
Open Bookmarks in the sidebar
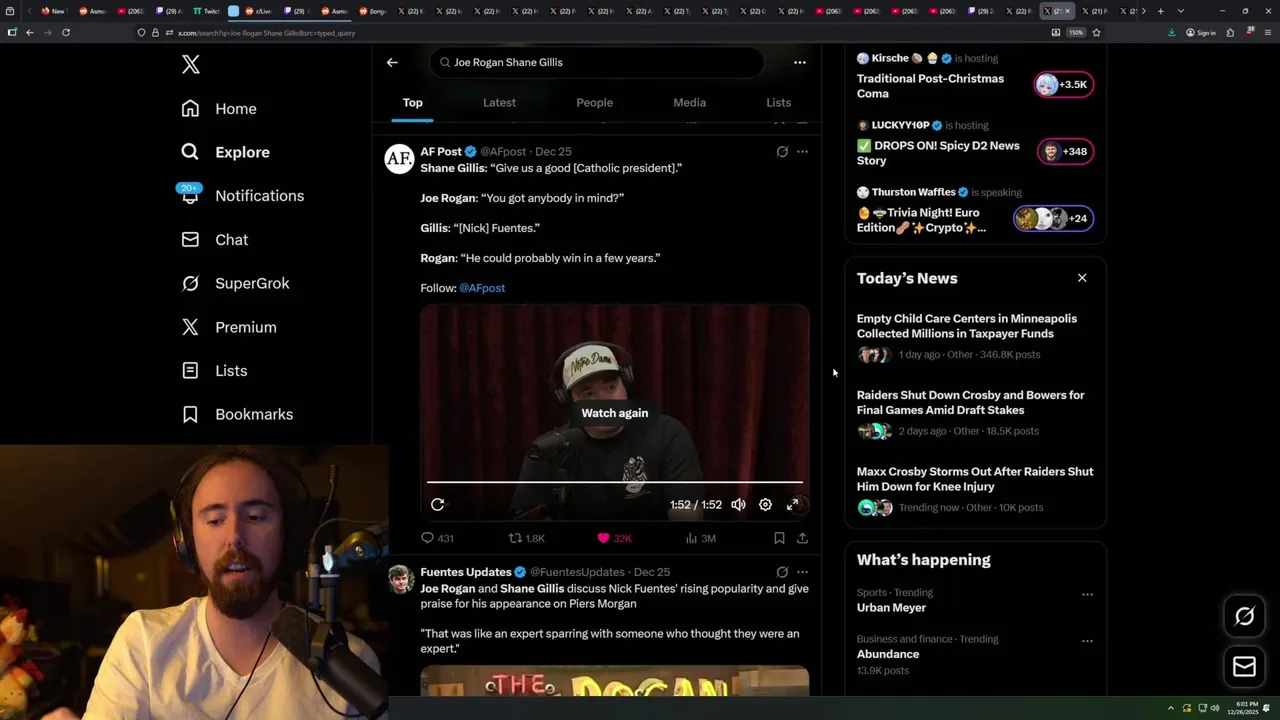(x=237, y=414)
